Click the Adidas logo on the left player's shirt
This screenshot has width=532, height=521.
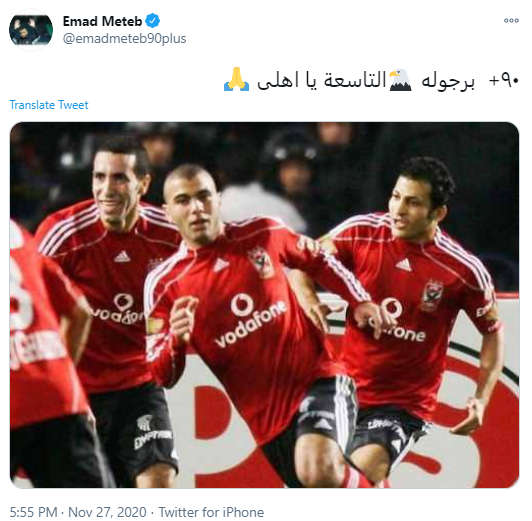pyautogui.click(x=122, y=256)
